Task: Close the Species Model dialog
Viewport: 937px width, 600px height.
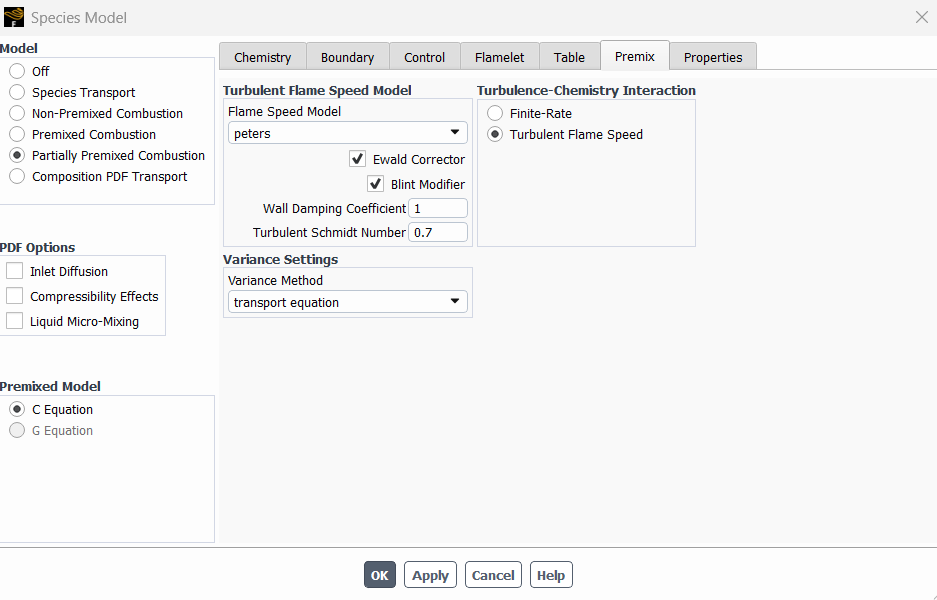Action: (x=922, y=17)
